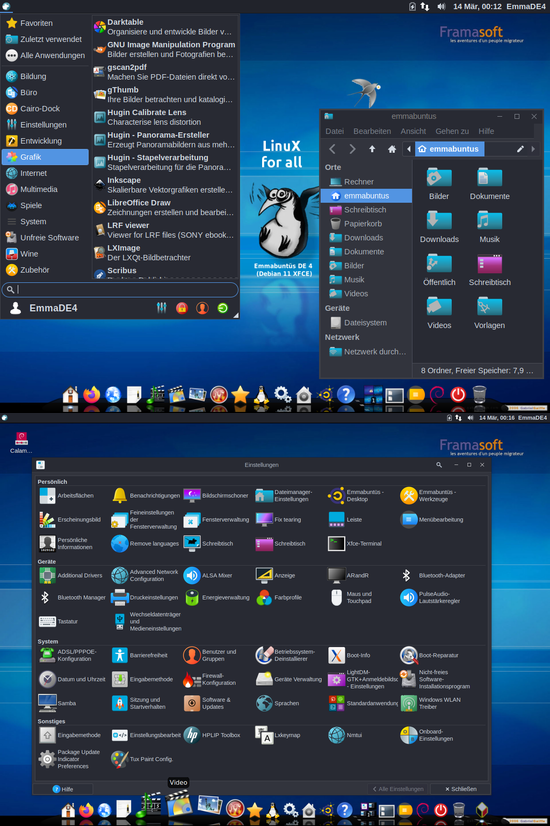Select the Musik folder in main pane
Screen dimensions: 550x826
pos(489,227)
